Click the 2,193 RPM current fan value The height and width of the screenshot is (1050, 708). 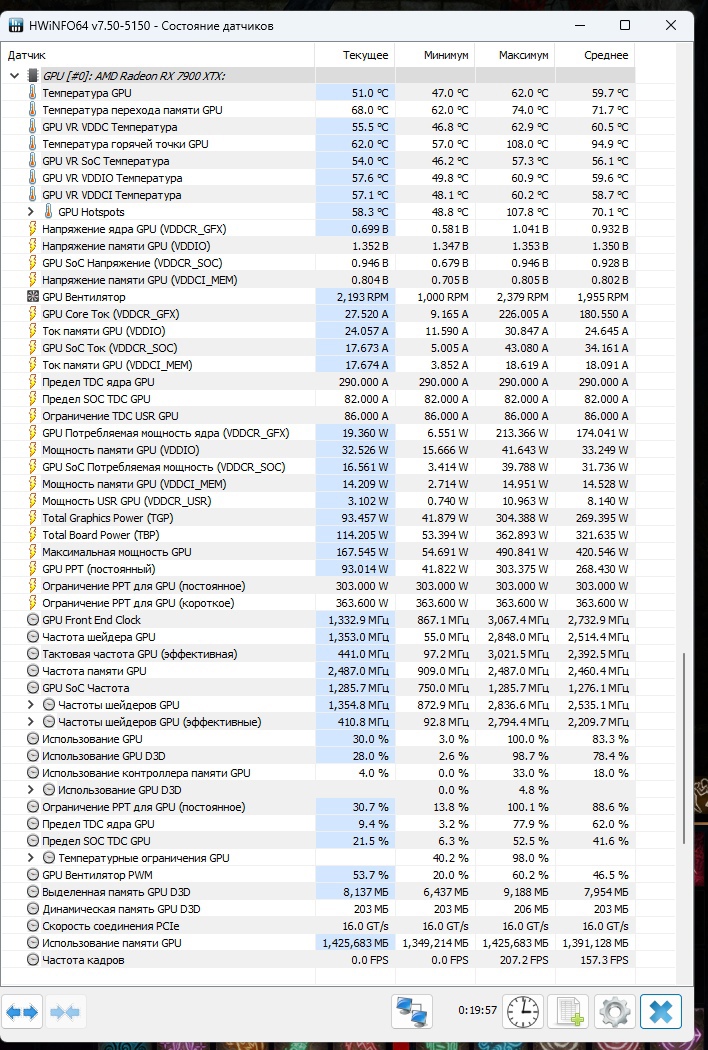(x=362, y=297)
